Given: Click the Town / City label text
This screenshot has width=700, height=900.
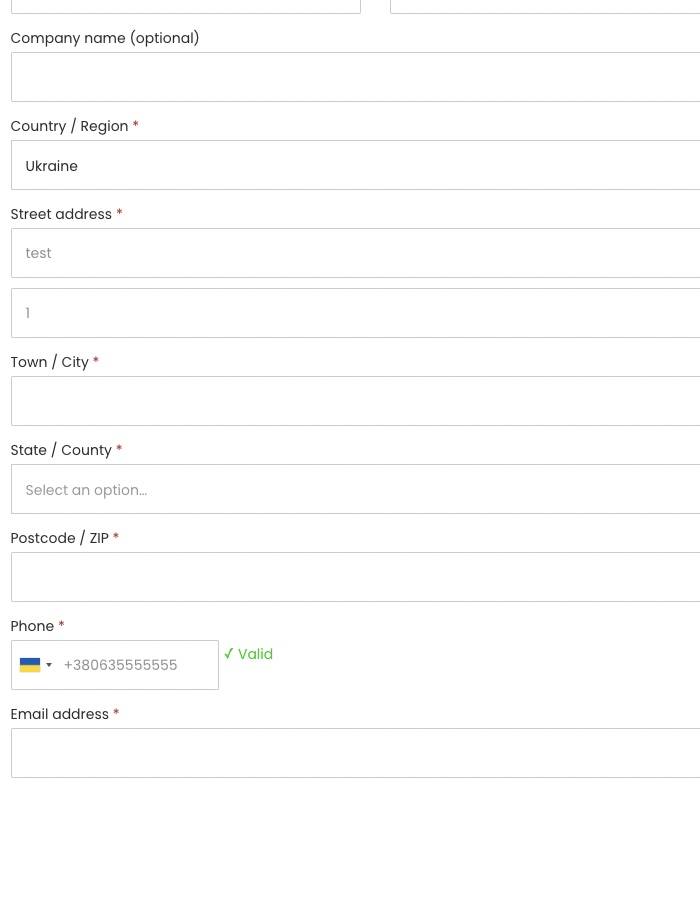Looking at the screenshot, I should 49,362.
